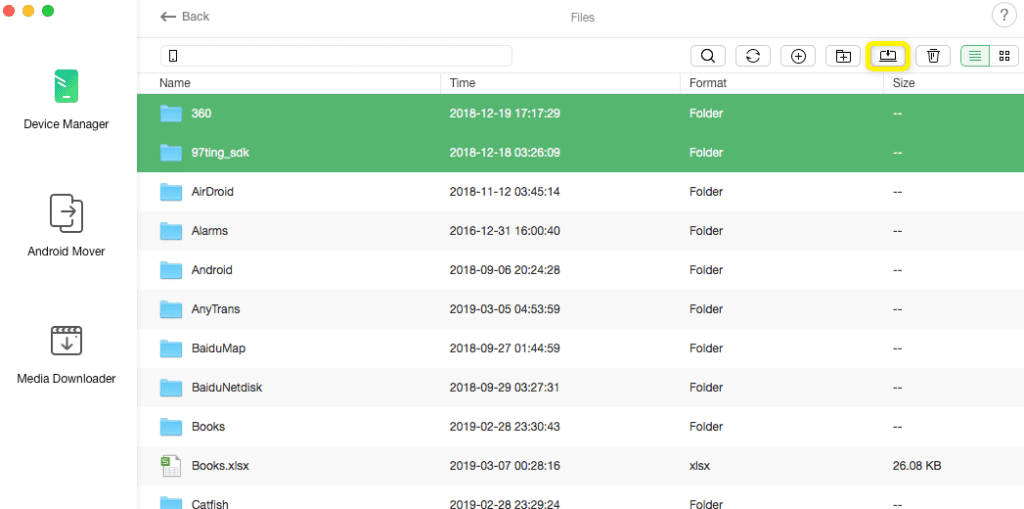This screenshot has height=509, width=1024.
Task: Click the 360 folder name
Action: tap(201, 114)
